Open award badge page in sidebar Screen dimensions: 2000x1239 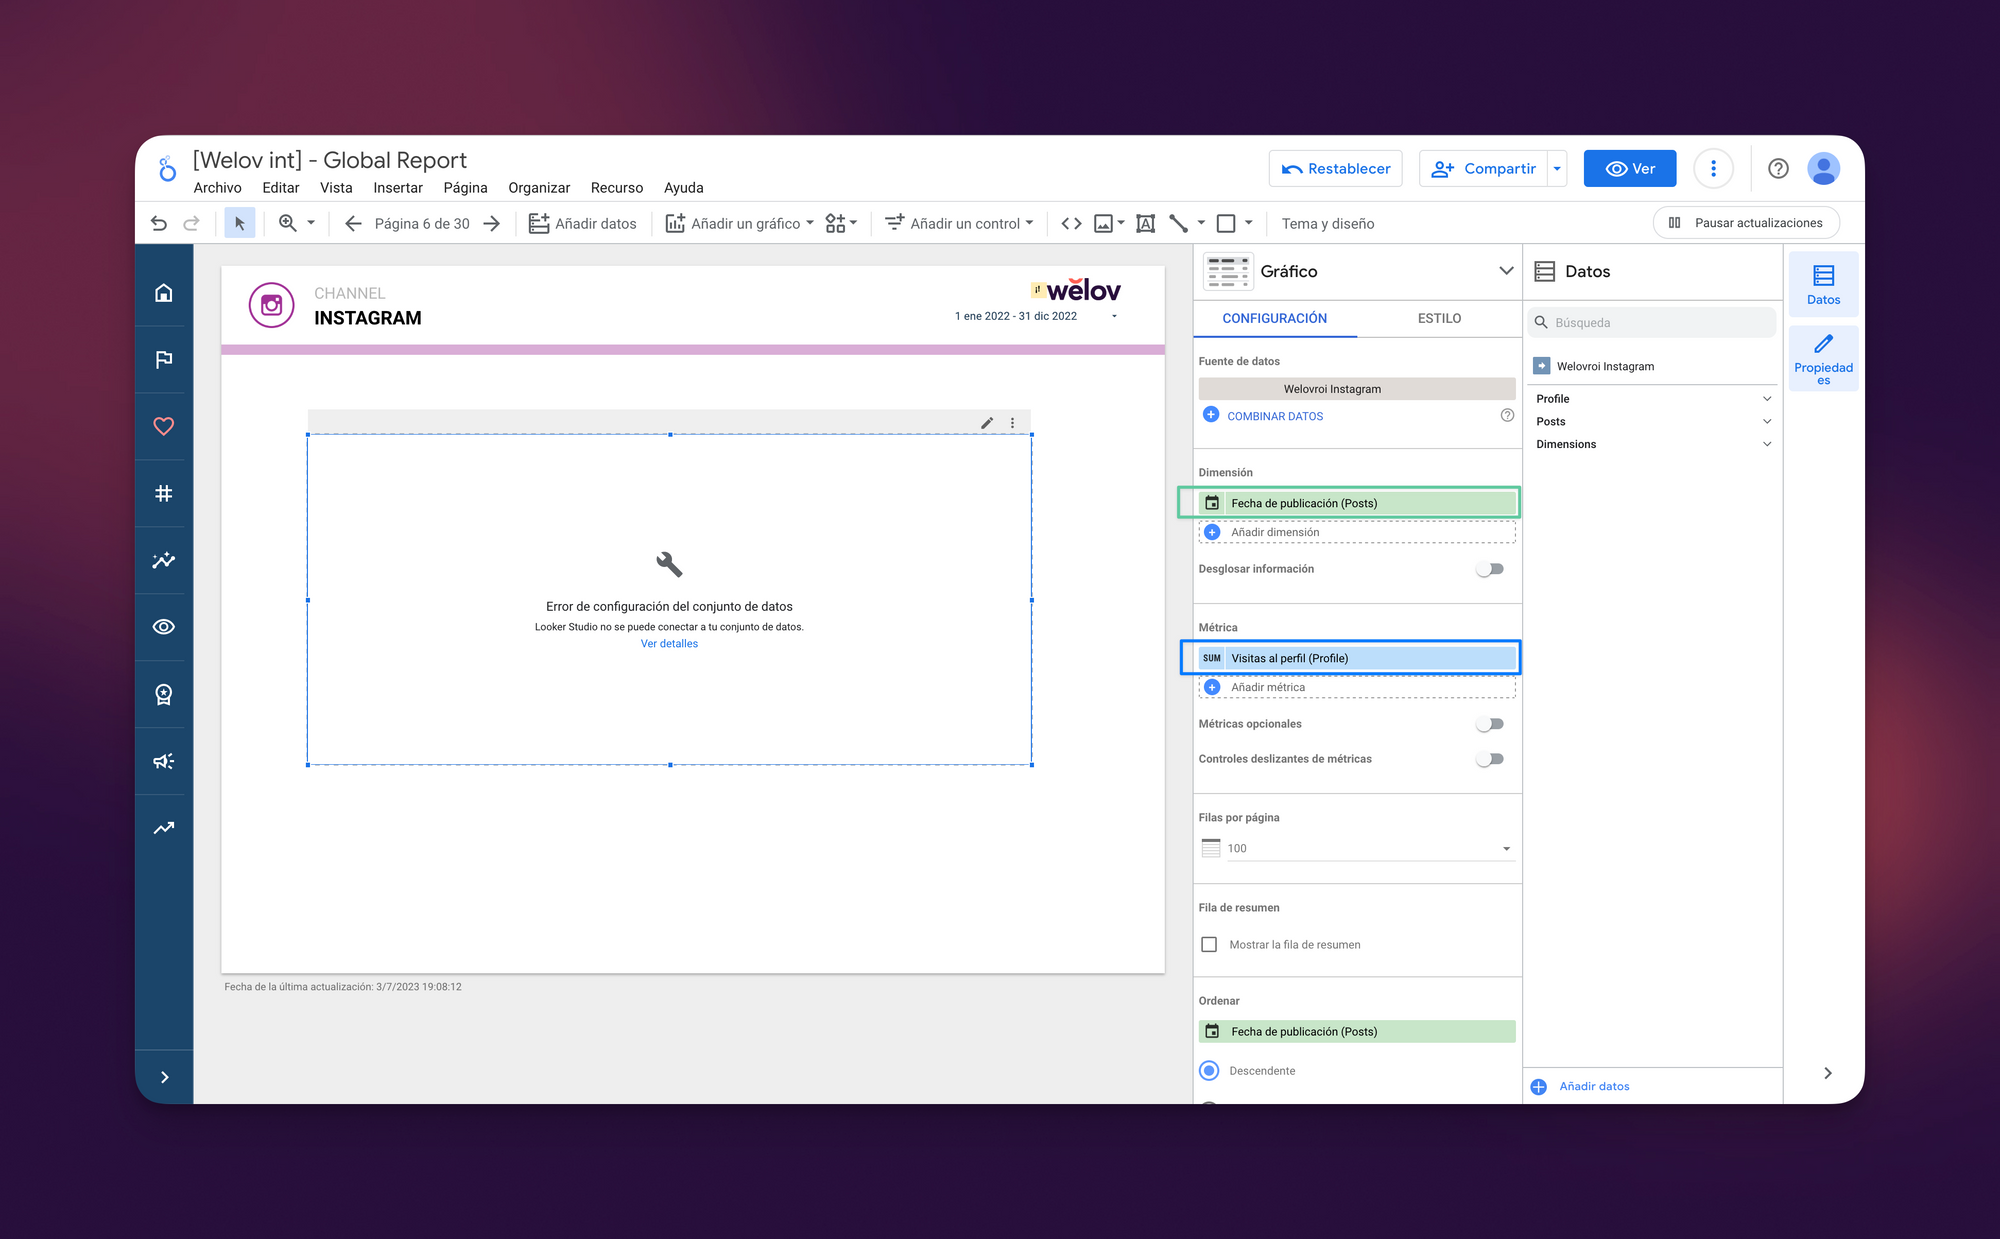(x=164, y=694)
